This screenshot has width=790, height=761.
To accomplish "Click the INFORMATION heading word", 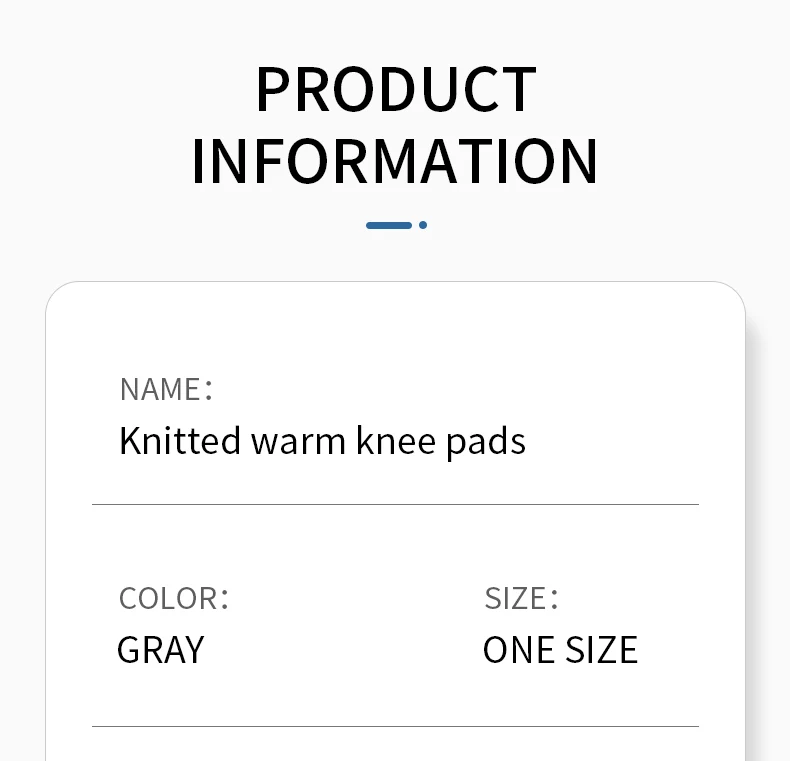I will (395, 161).
